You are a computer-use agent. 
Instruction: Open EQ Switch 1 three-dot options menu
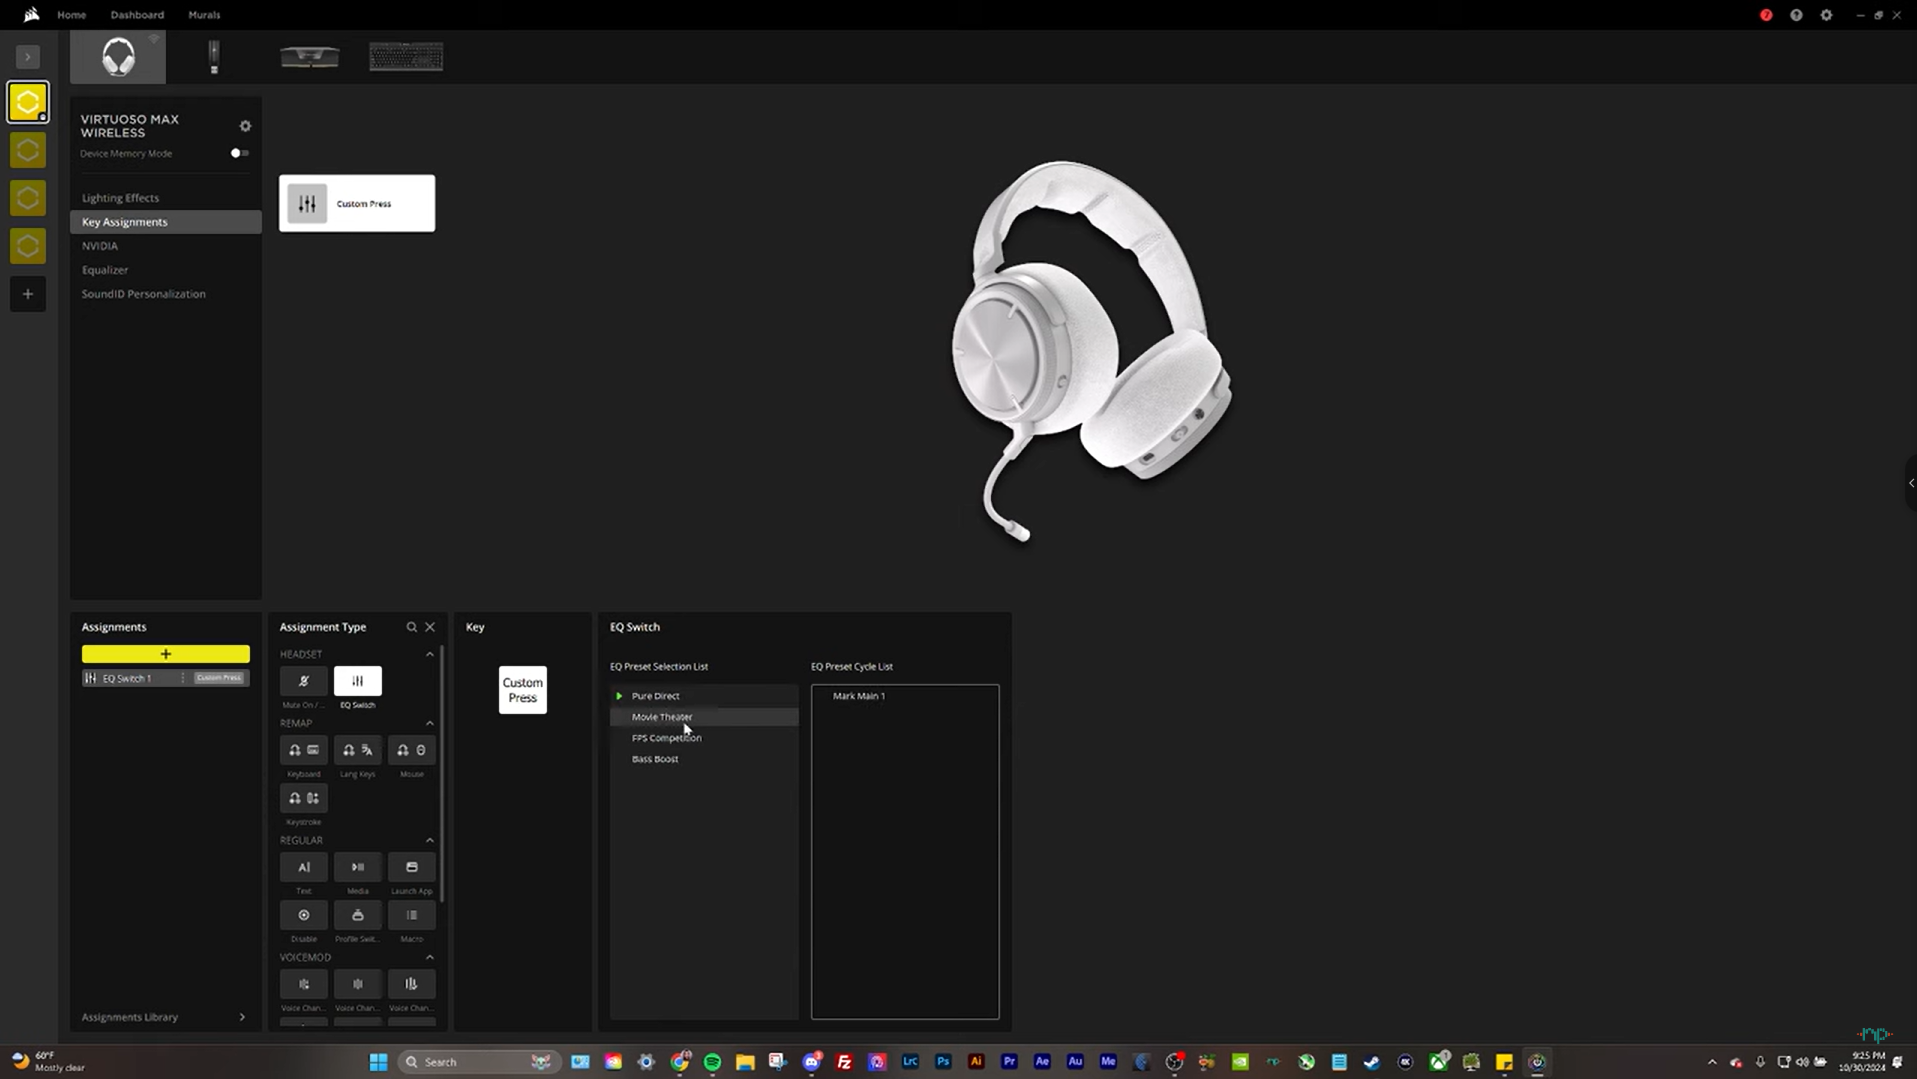pos(183,678)
